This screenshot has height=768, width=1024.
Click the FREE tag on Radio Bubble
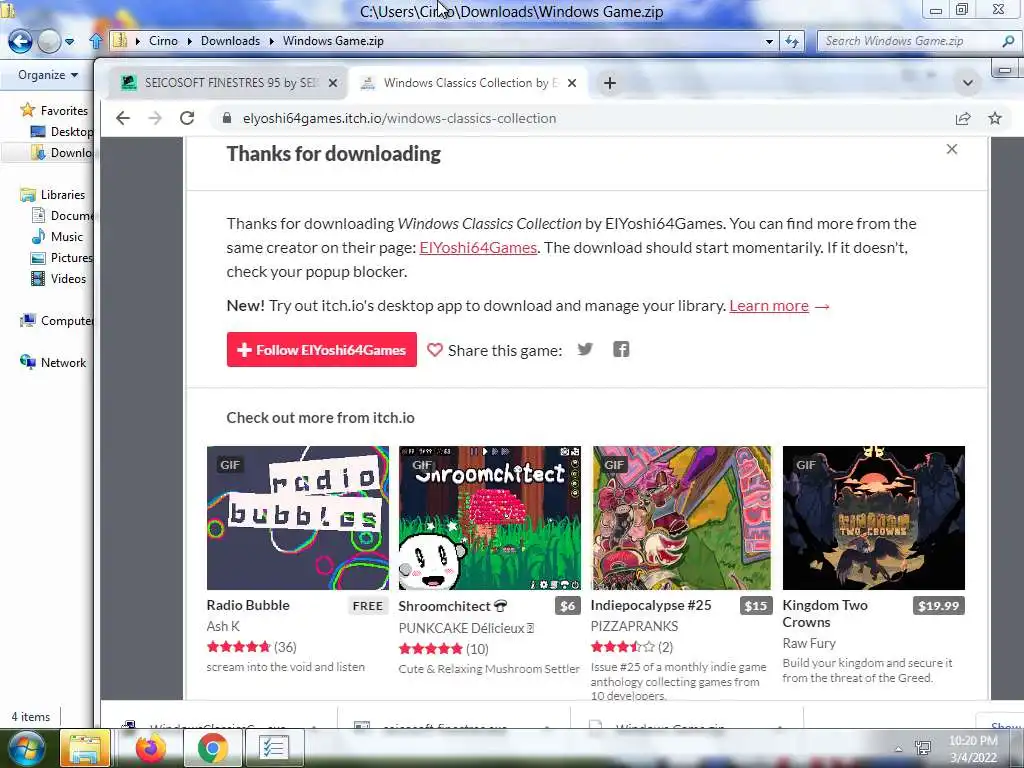pos(368,606)
